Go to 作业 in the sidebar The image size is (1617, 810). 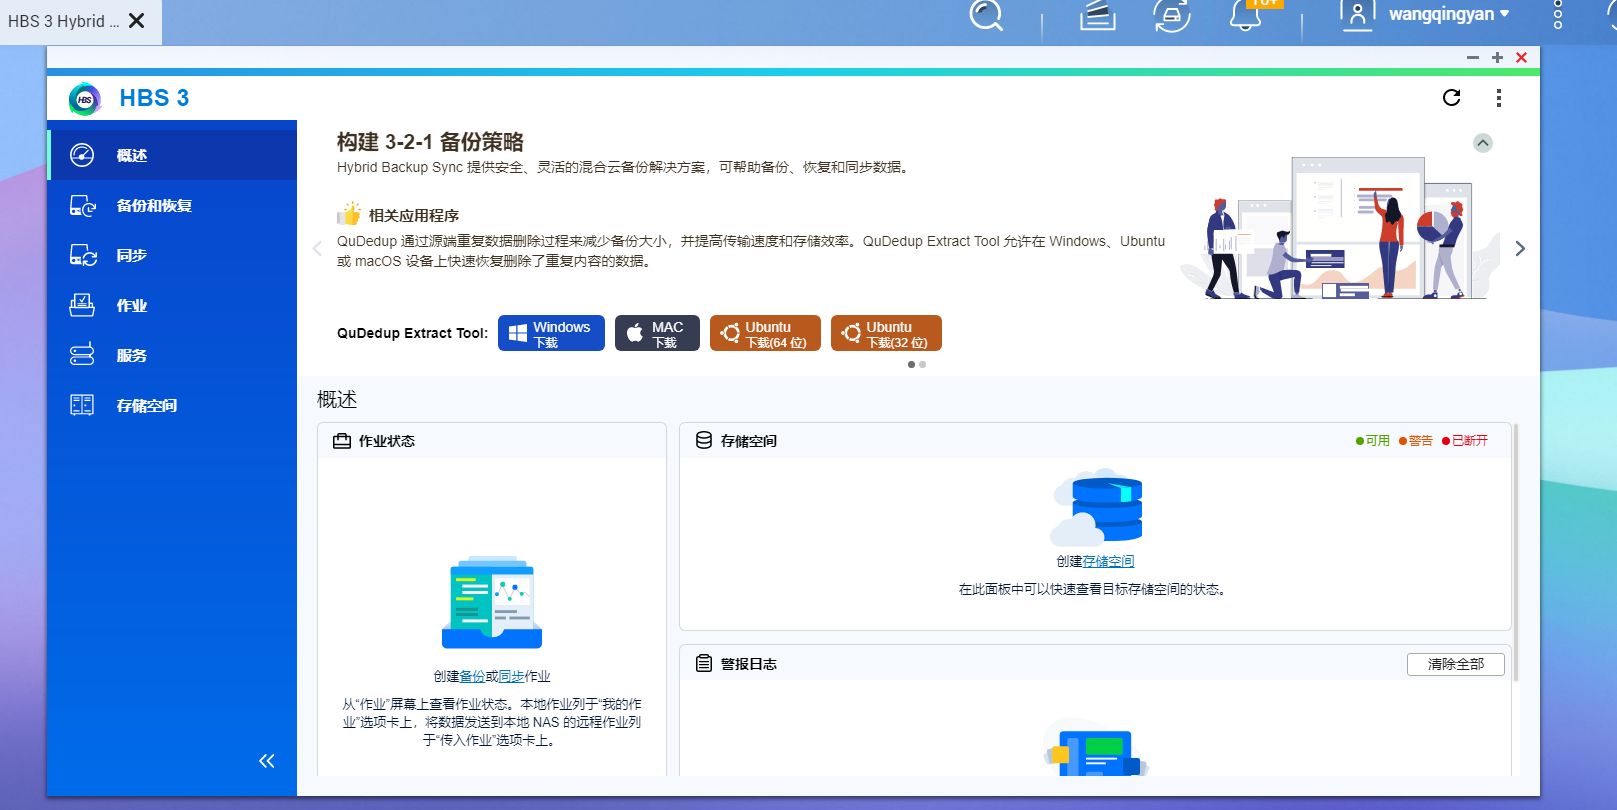(172, 305)
